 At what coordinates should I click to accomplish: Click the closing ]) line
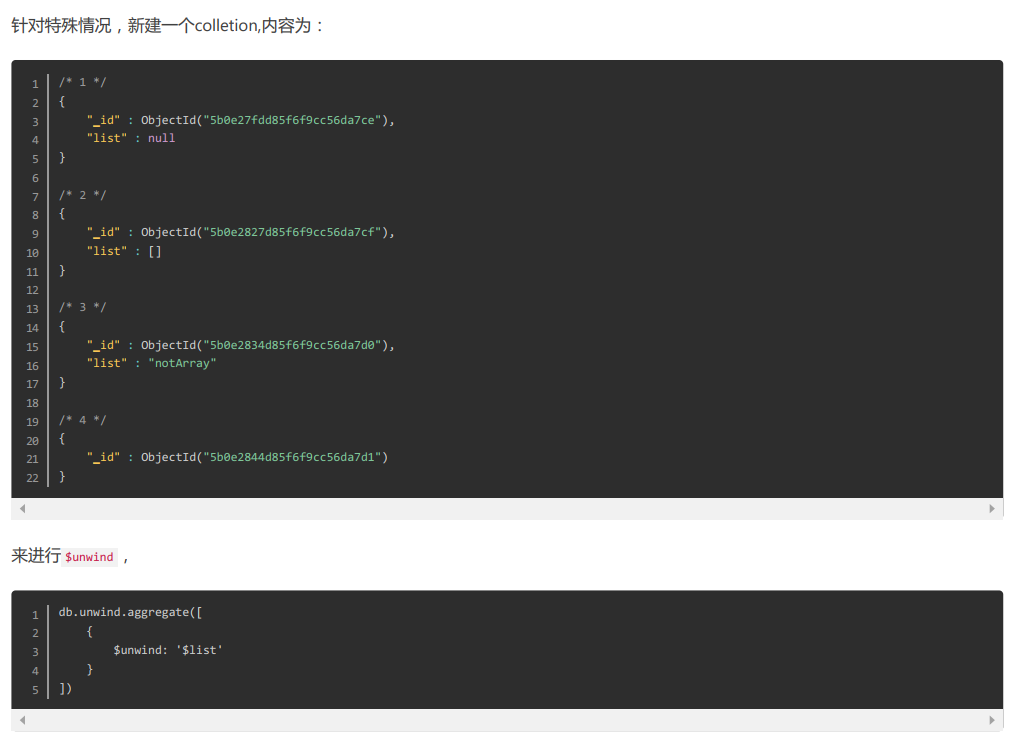pos(65,688)
